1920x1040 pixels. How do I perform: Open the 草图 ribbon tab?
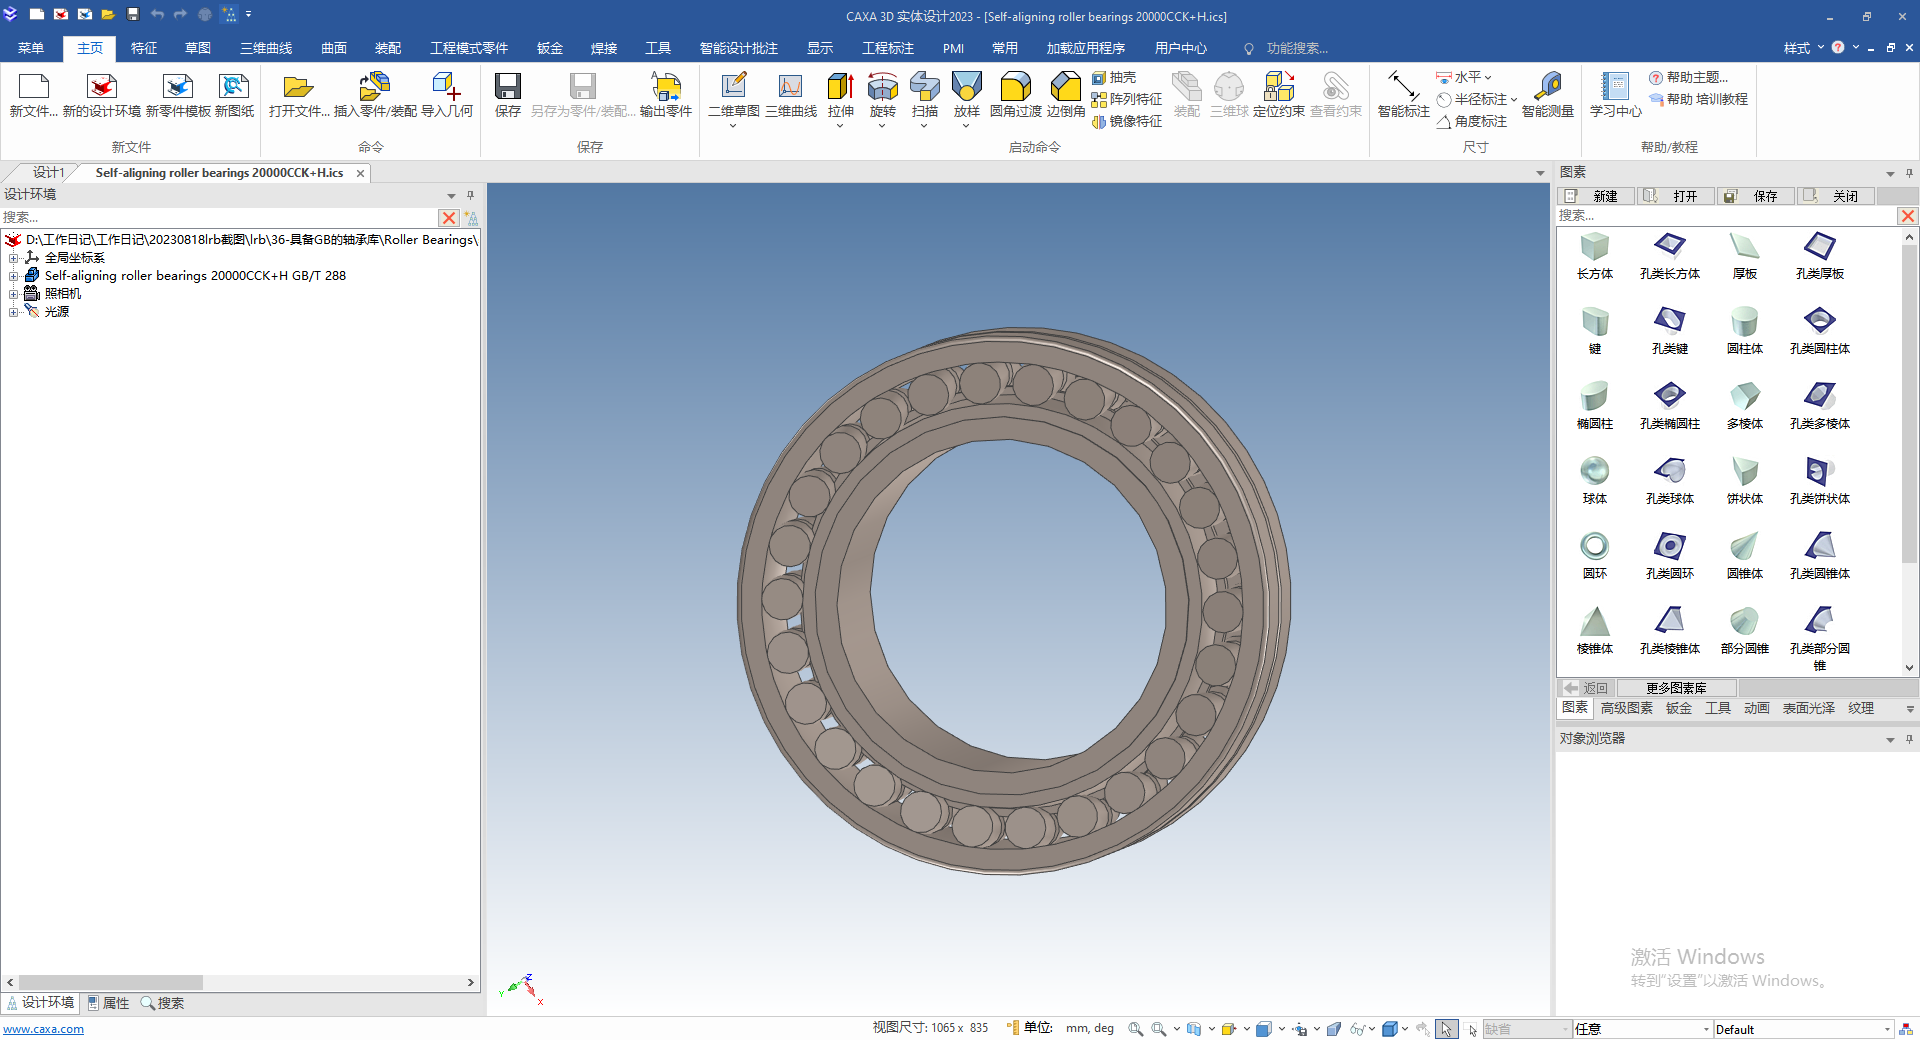pyautogui.click(x=198, y=48)
